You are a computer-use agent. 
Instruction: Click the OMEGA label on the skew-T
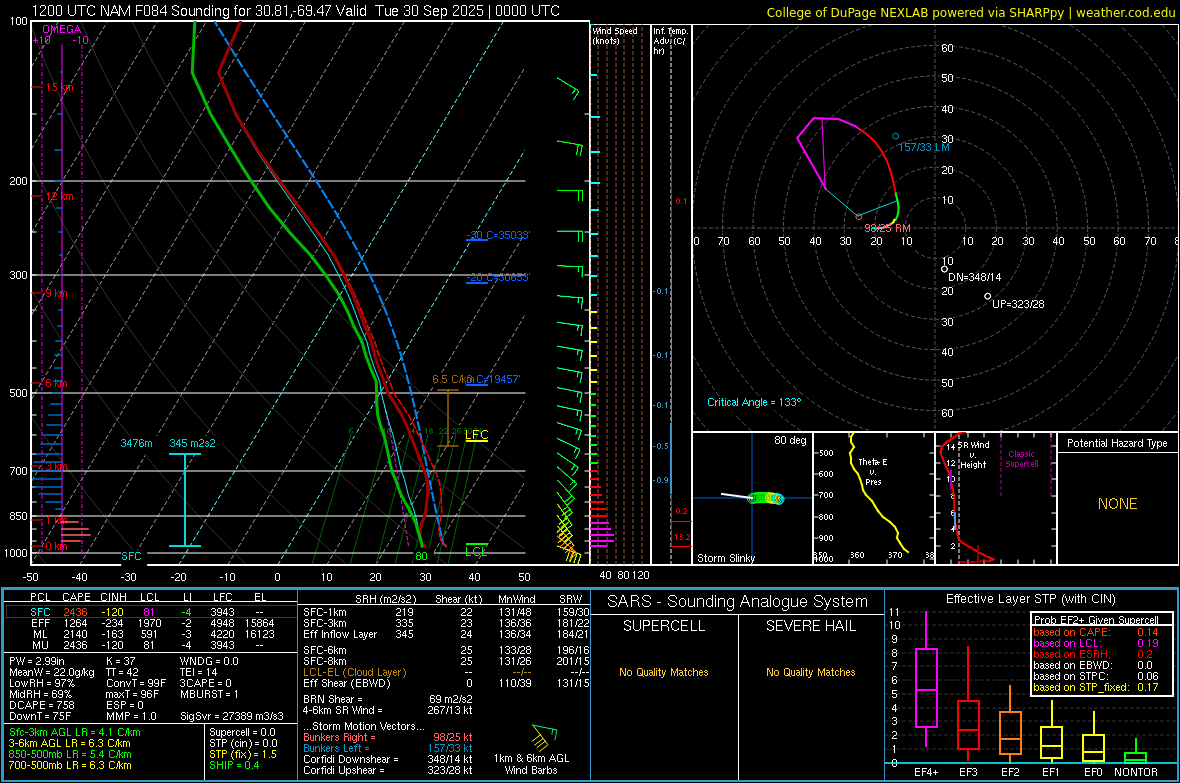coord(62,29)
